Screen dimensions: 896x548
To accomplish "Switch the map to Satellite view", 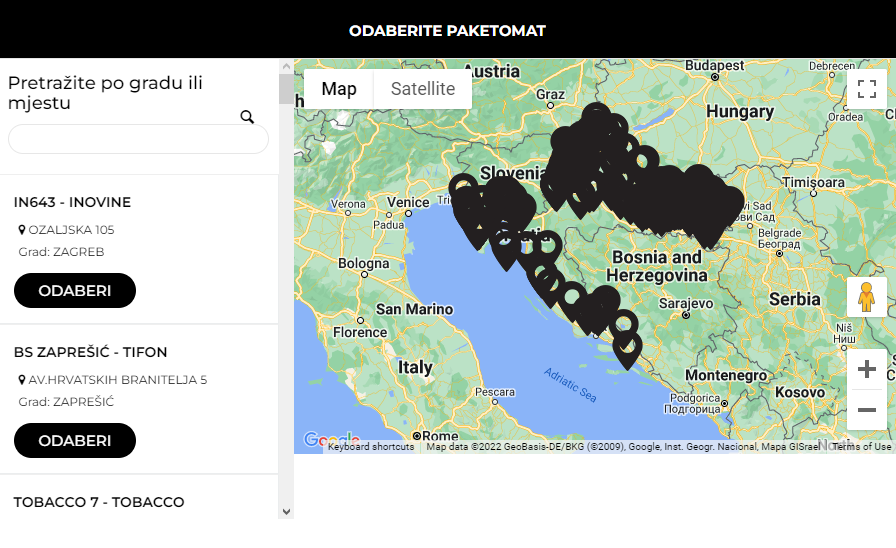I will tap(423, 89).
